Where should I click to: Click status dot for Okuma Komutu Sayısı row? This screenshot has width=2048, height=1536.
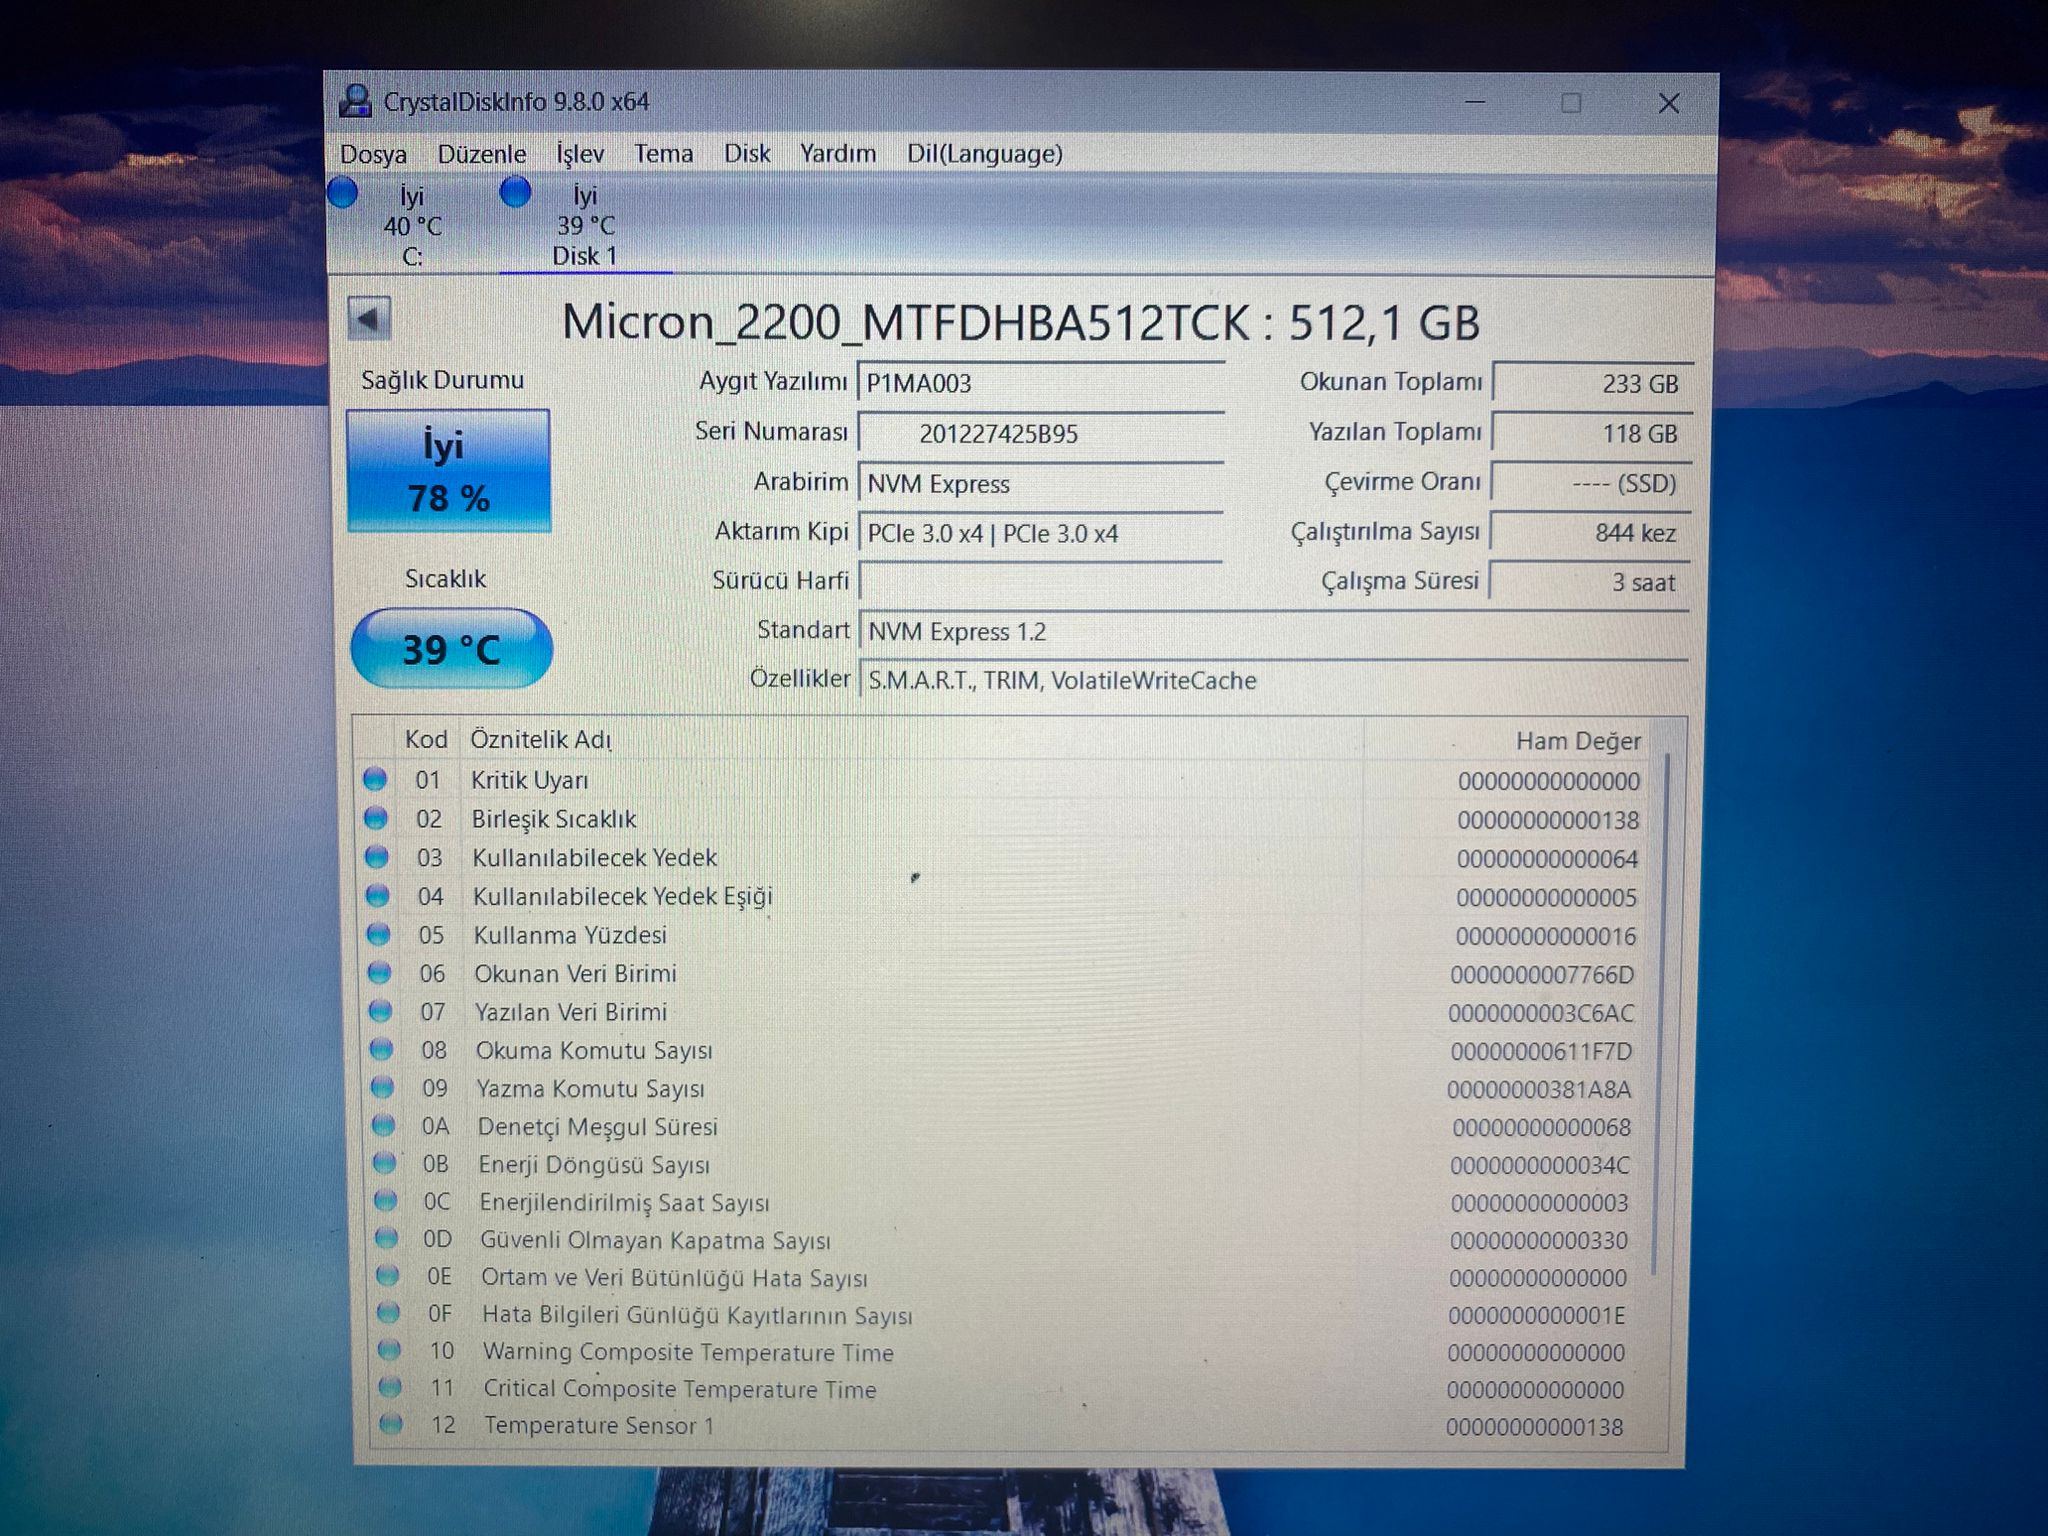(x=382, y=1049)
